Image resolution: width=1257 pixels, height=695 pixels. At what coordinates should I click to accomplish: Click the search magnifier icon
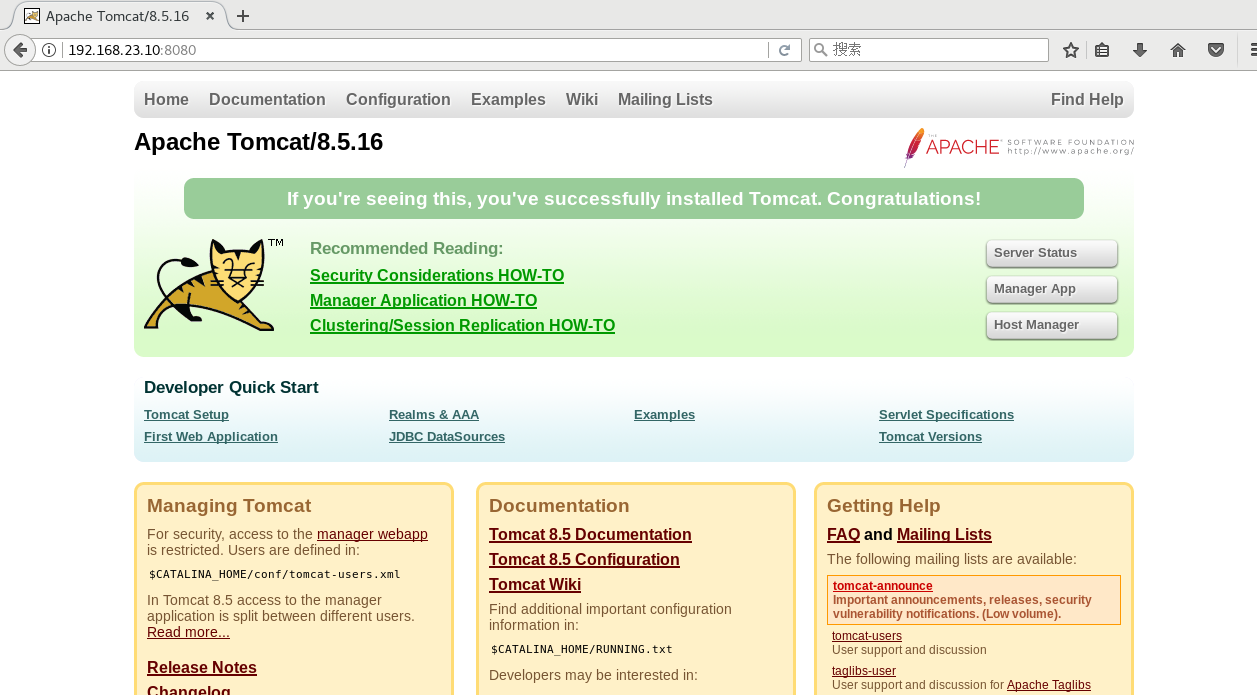pyautogui.click(x=821, y=50)
